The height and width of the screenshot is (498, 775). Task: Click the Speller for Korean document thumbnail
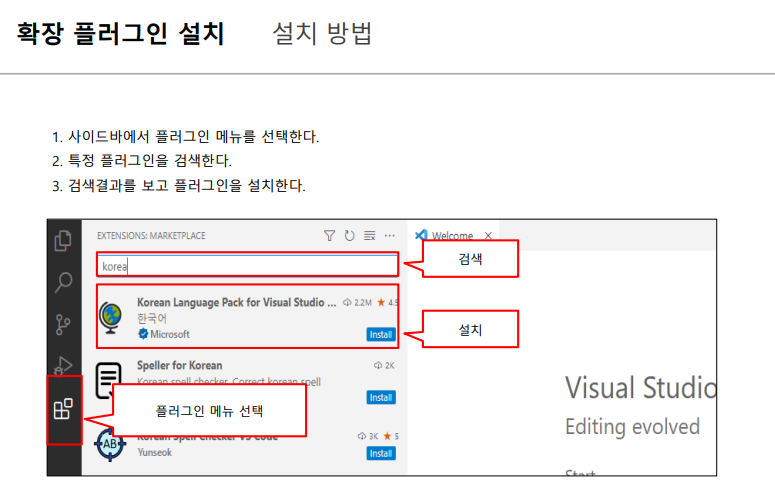pyautogui.click(x=108, y=380)
